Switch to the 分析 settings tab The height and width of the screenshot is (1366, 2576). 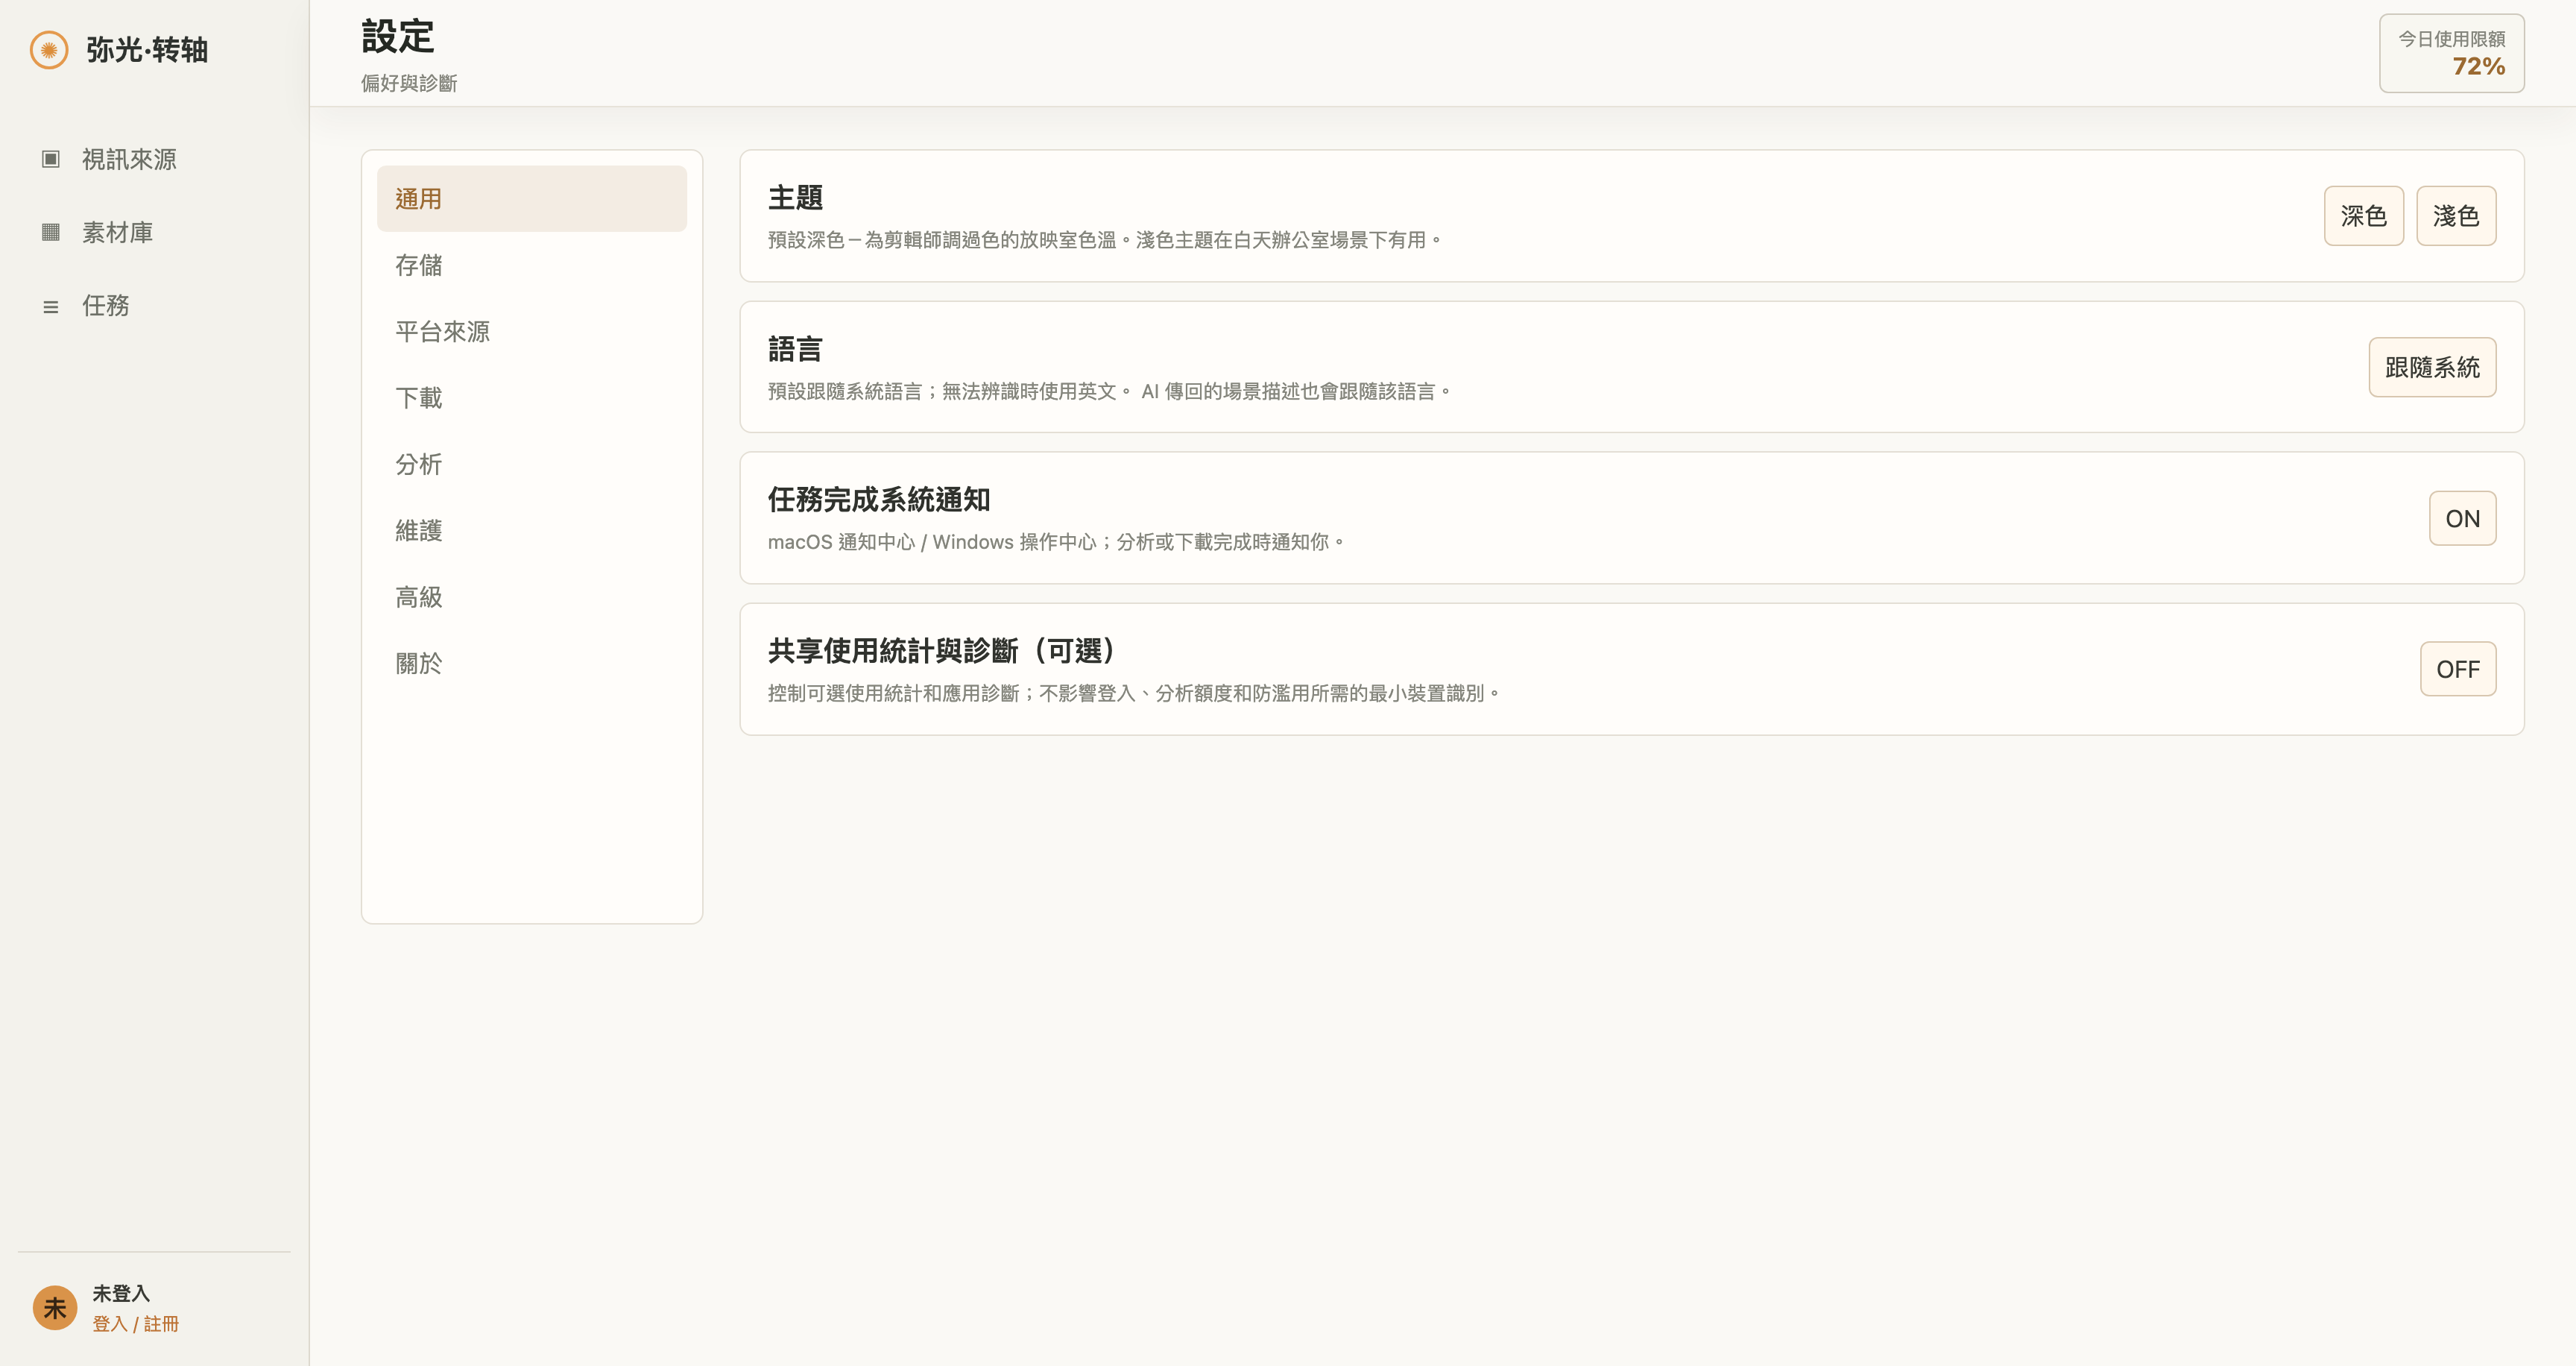pyautogui.click(x=532, y=464)
